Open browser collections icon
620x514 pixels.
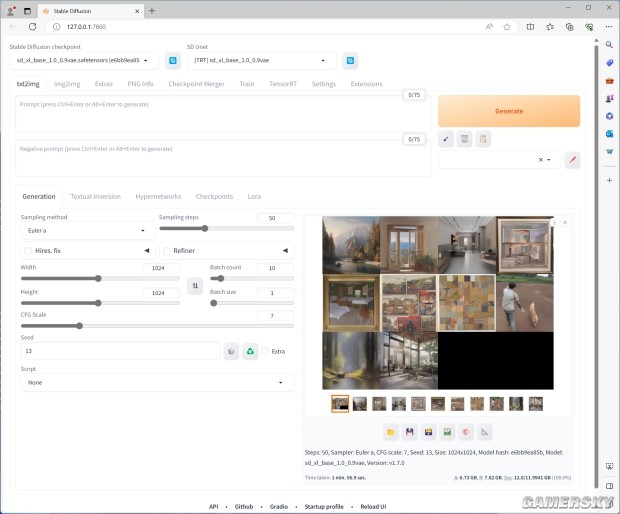click(569, 26)
